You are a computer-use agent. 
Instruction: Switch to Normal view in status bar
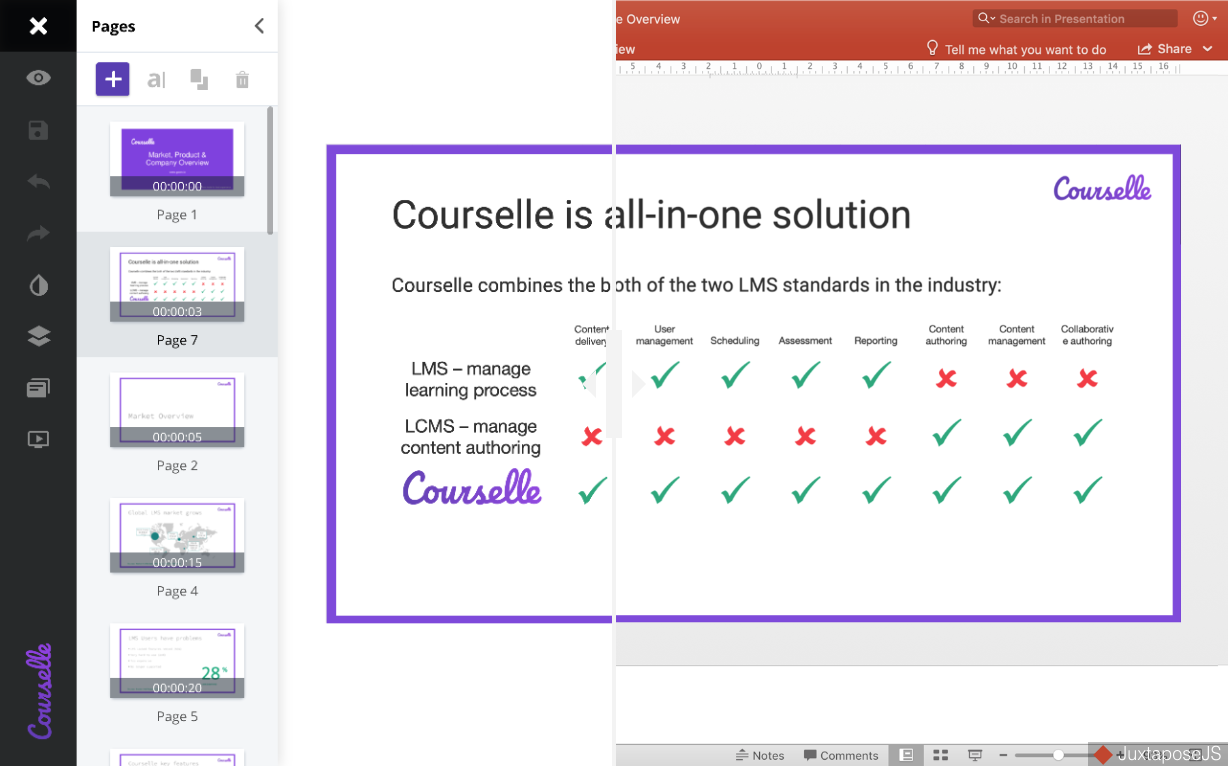[906, 755]
